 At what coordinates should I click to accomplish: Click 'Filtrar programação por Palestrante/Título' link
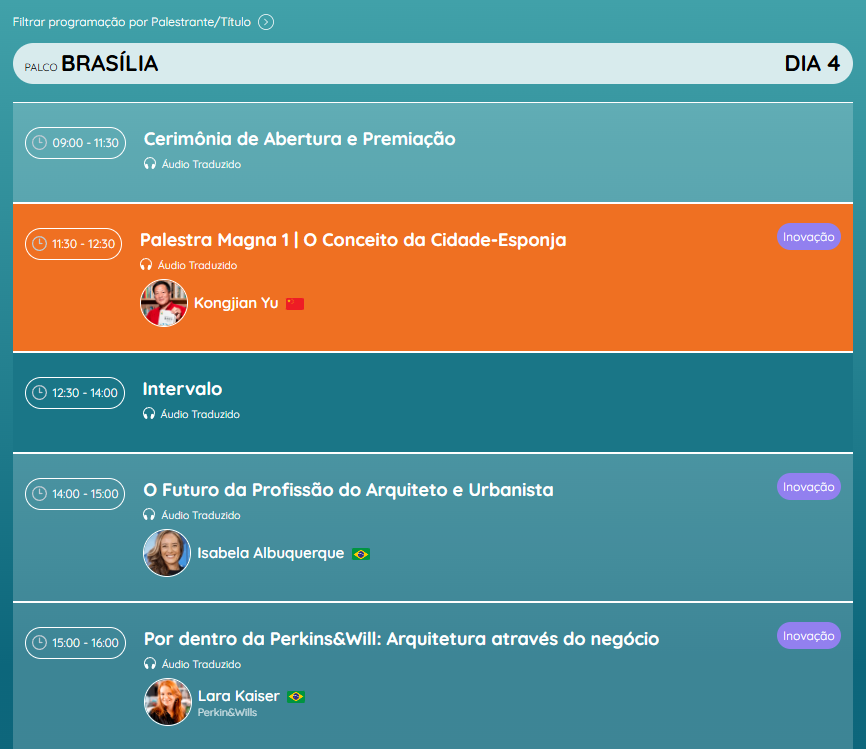pyautogui.click(x=131, y=22)
